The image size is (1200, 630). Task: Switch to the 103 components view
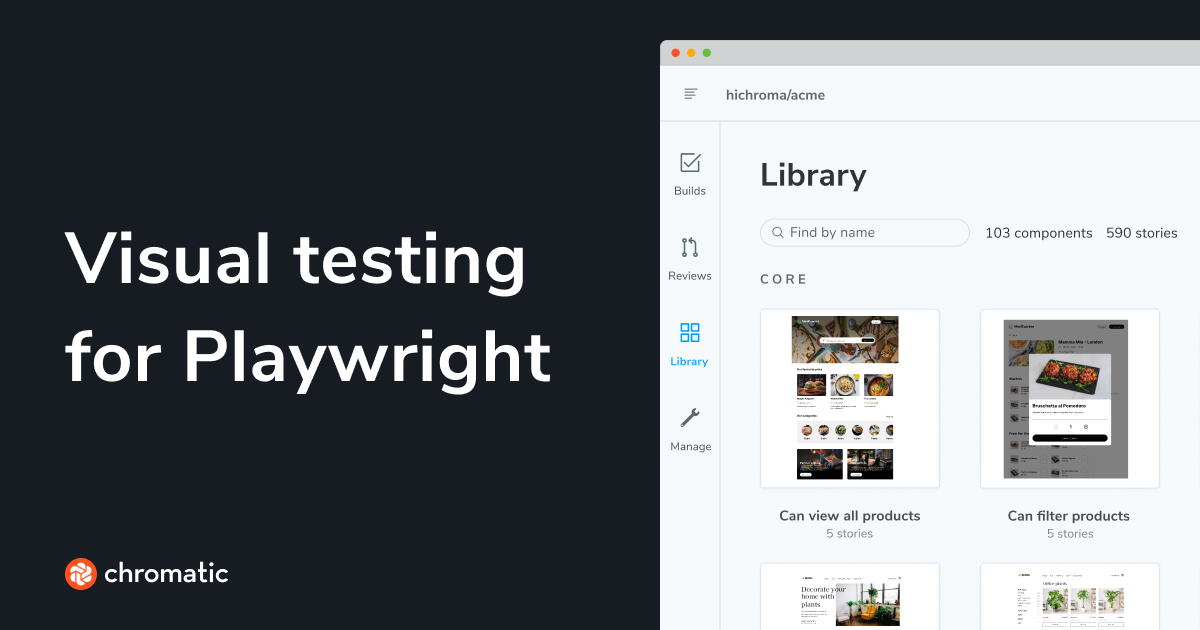[1038, 233]
